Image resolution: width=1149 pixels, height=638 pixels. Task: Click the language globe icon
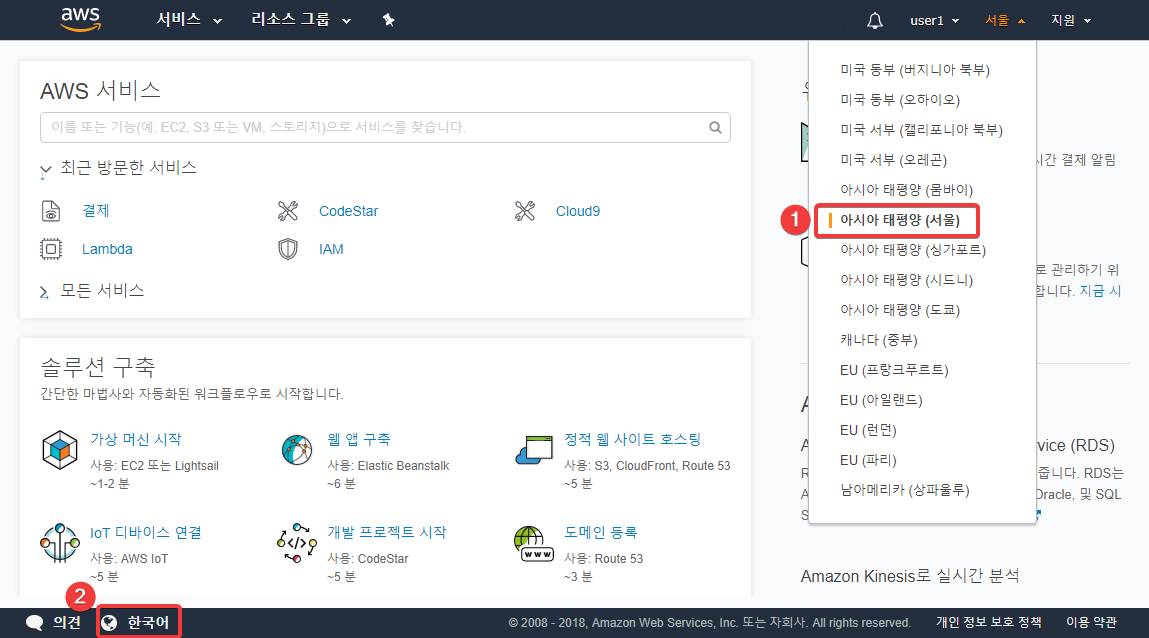click(109, 623)
